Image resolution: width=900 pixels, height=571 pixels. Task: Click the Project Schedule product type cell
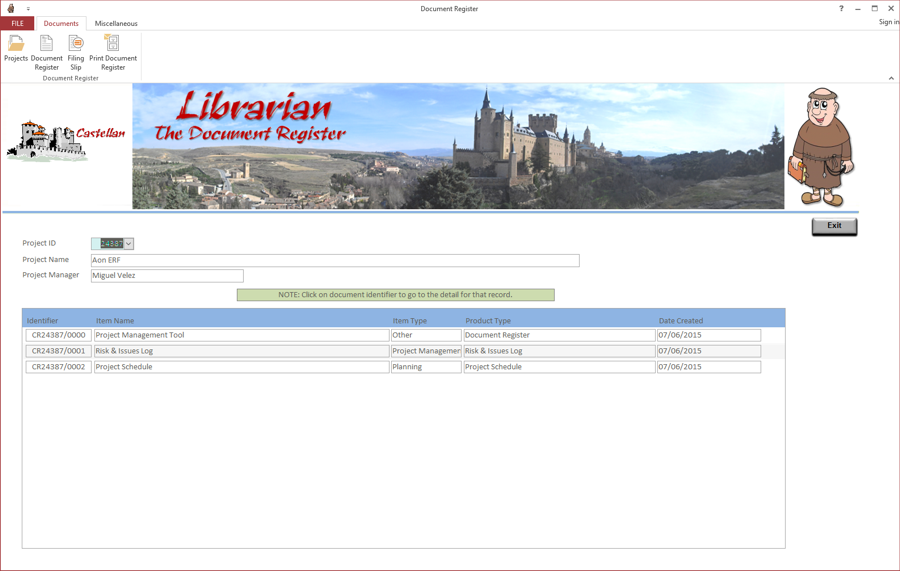coord(559,367)
